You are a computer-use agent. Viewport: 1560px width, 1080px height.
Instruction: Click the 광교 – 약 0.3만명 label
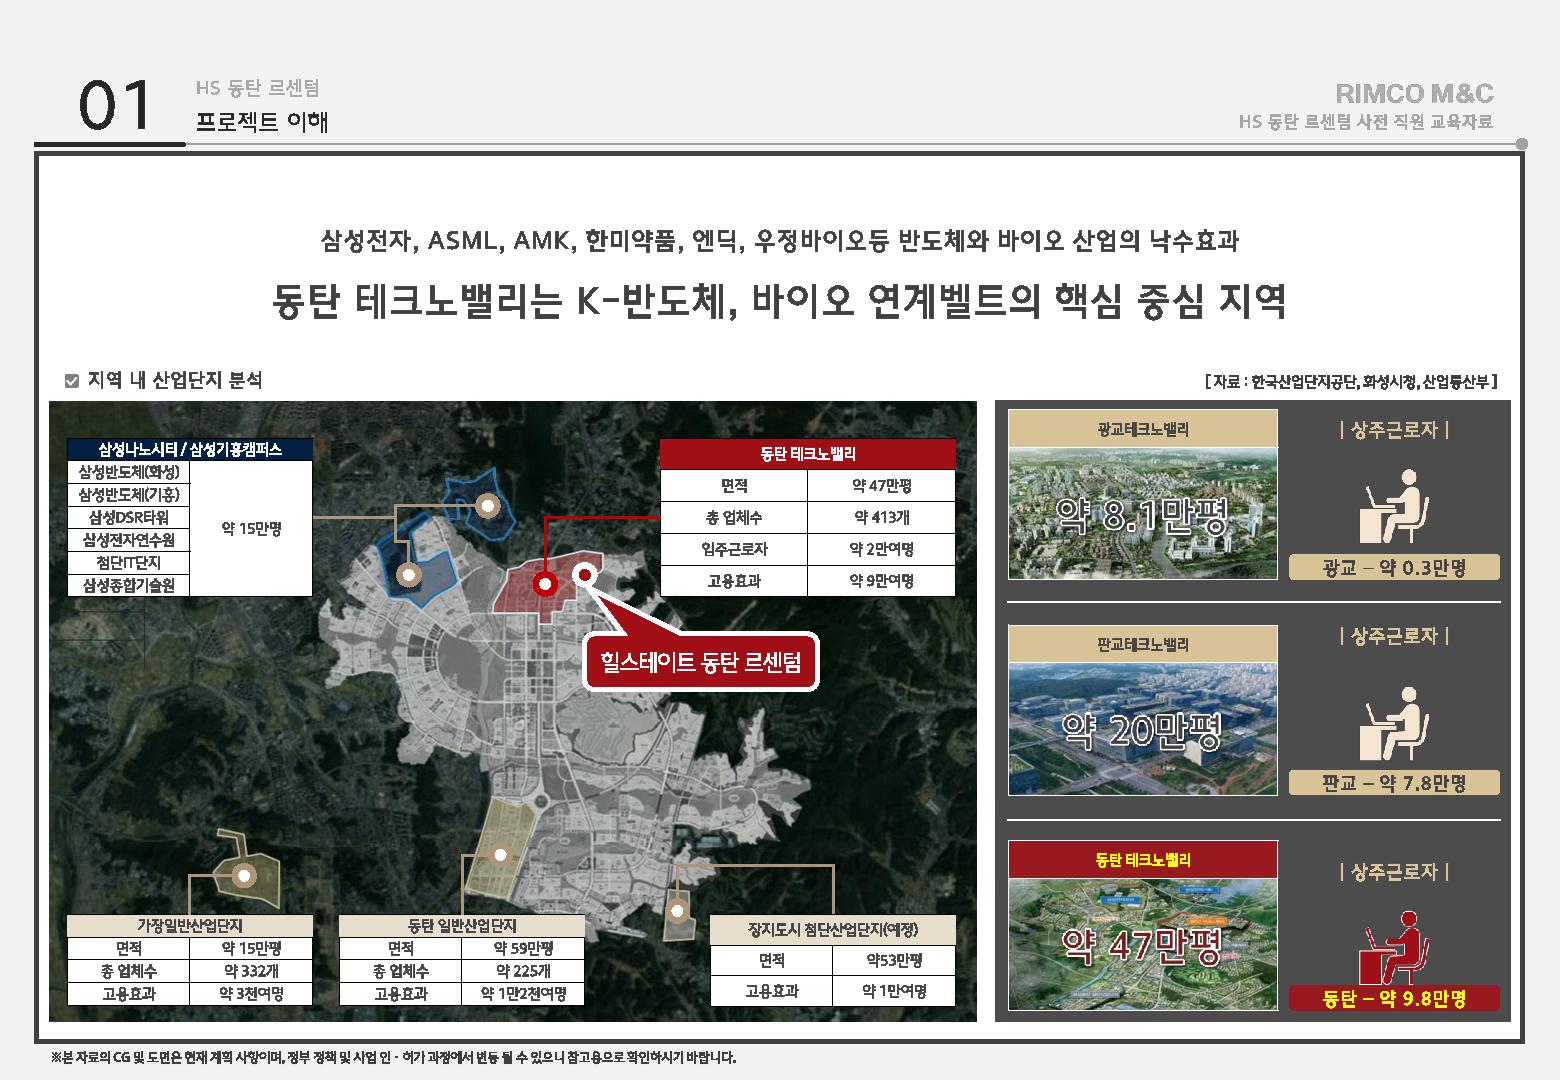pos(1394,567)
